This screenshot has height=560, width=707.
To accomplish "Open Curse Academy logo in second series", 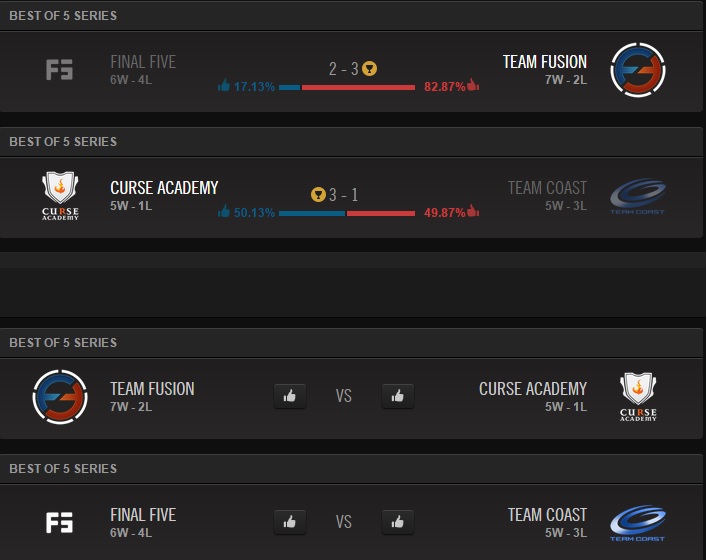I will 60,196.
